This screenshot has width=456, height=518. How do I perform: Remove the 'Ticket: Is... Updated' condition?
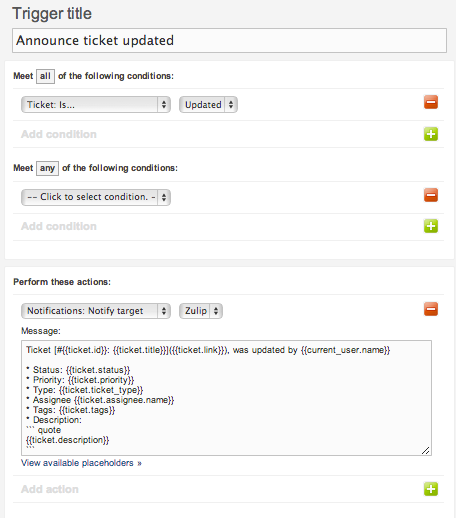(431, 102)
